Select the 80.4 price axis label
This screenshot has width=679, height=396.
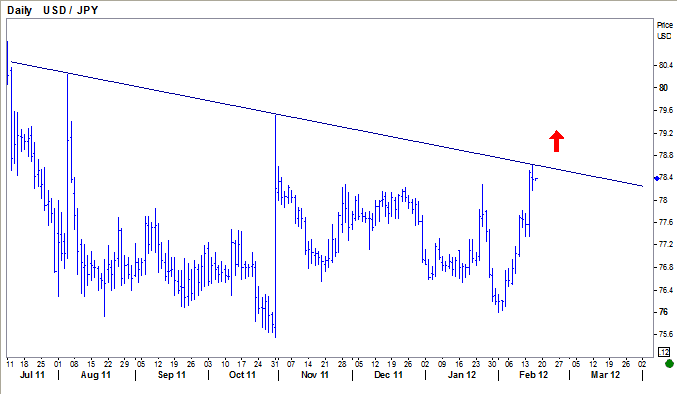(x=666, y=65)
